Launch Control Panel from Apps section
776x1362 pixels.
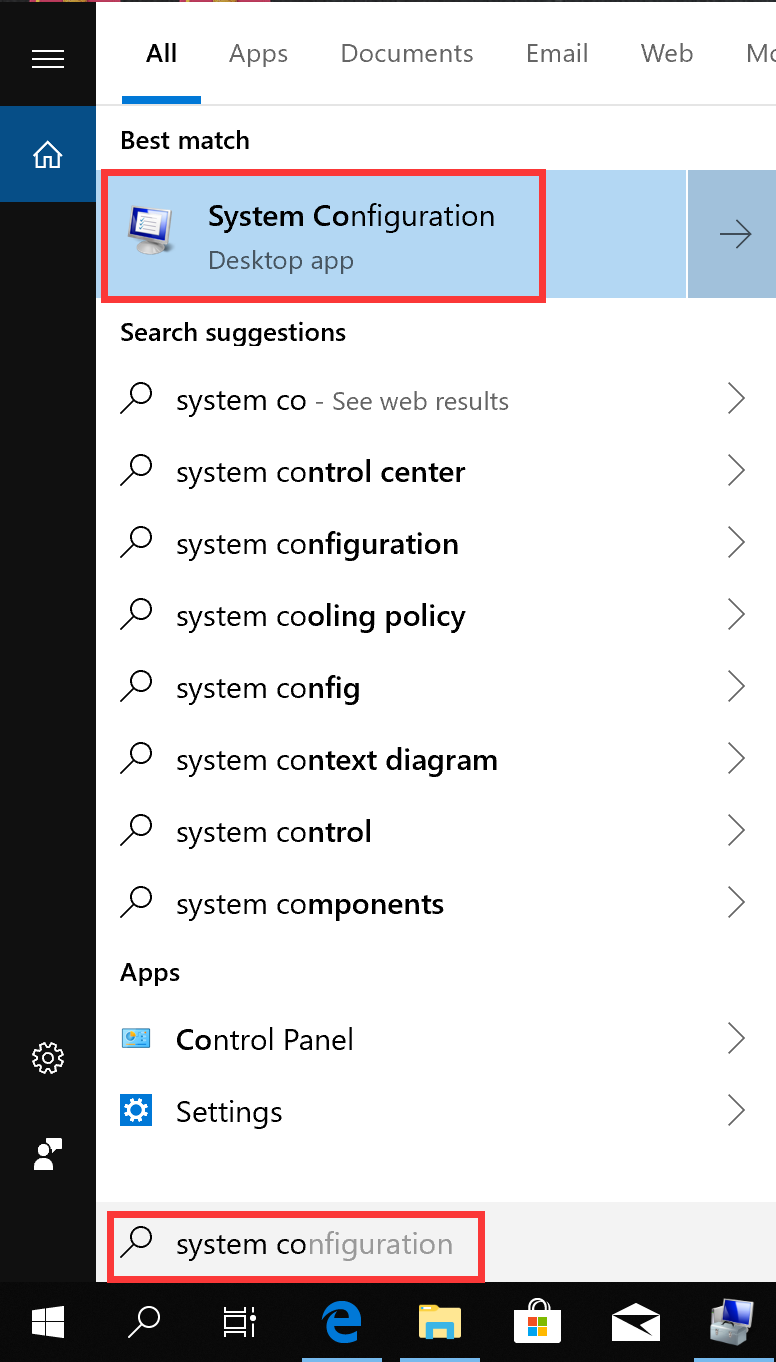click(264, 1039)
